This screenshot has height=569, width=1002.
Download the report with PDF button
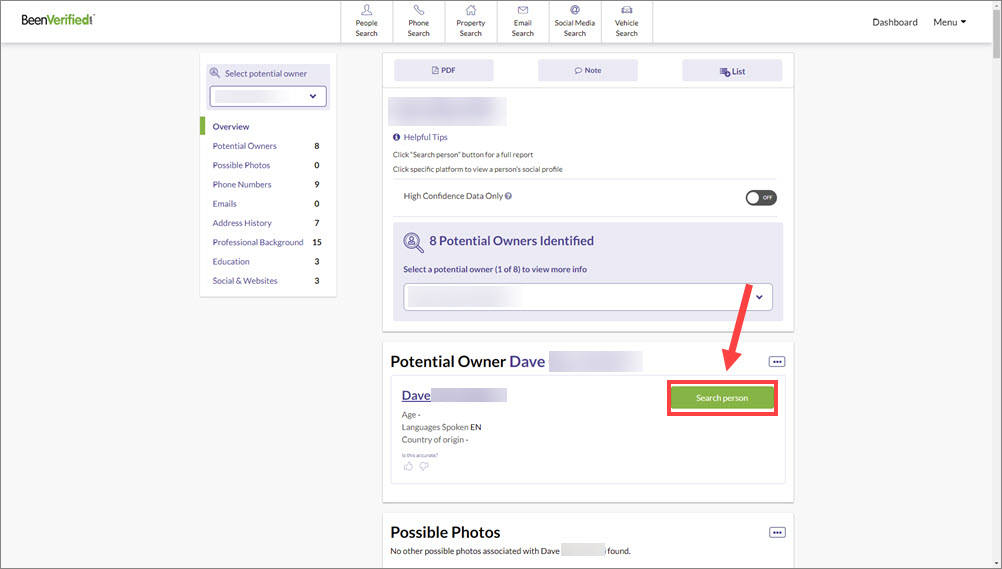point(443,70)
